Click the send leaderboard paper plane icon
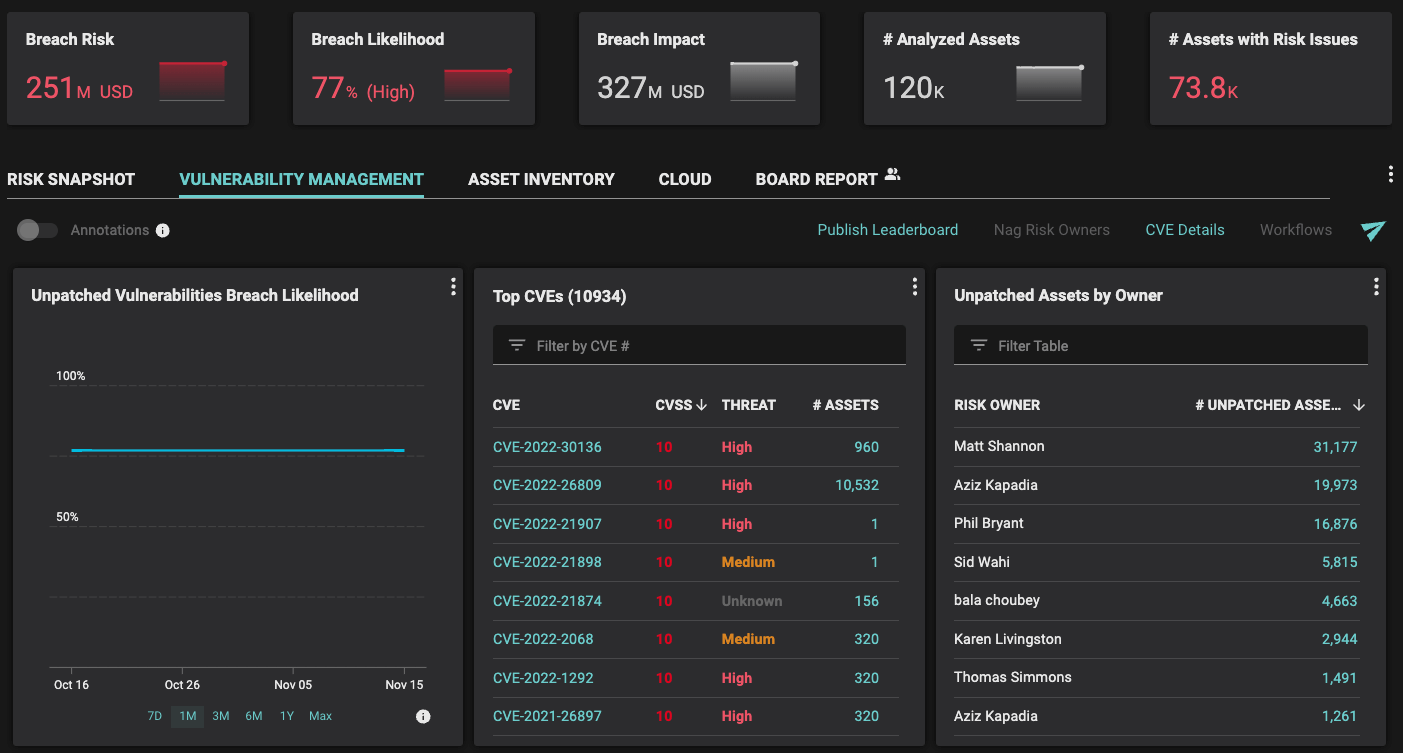Image resolution: width=1403 pixels, height=753 pixels. [1373, 231]
